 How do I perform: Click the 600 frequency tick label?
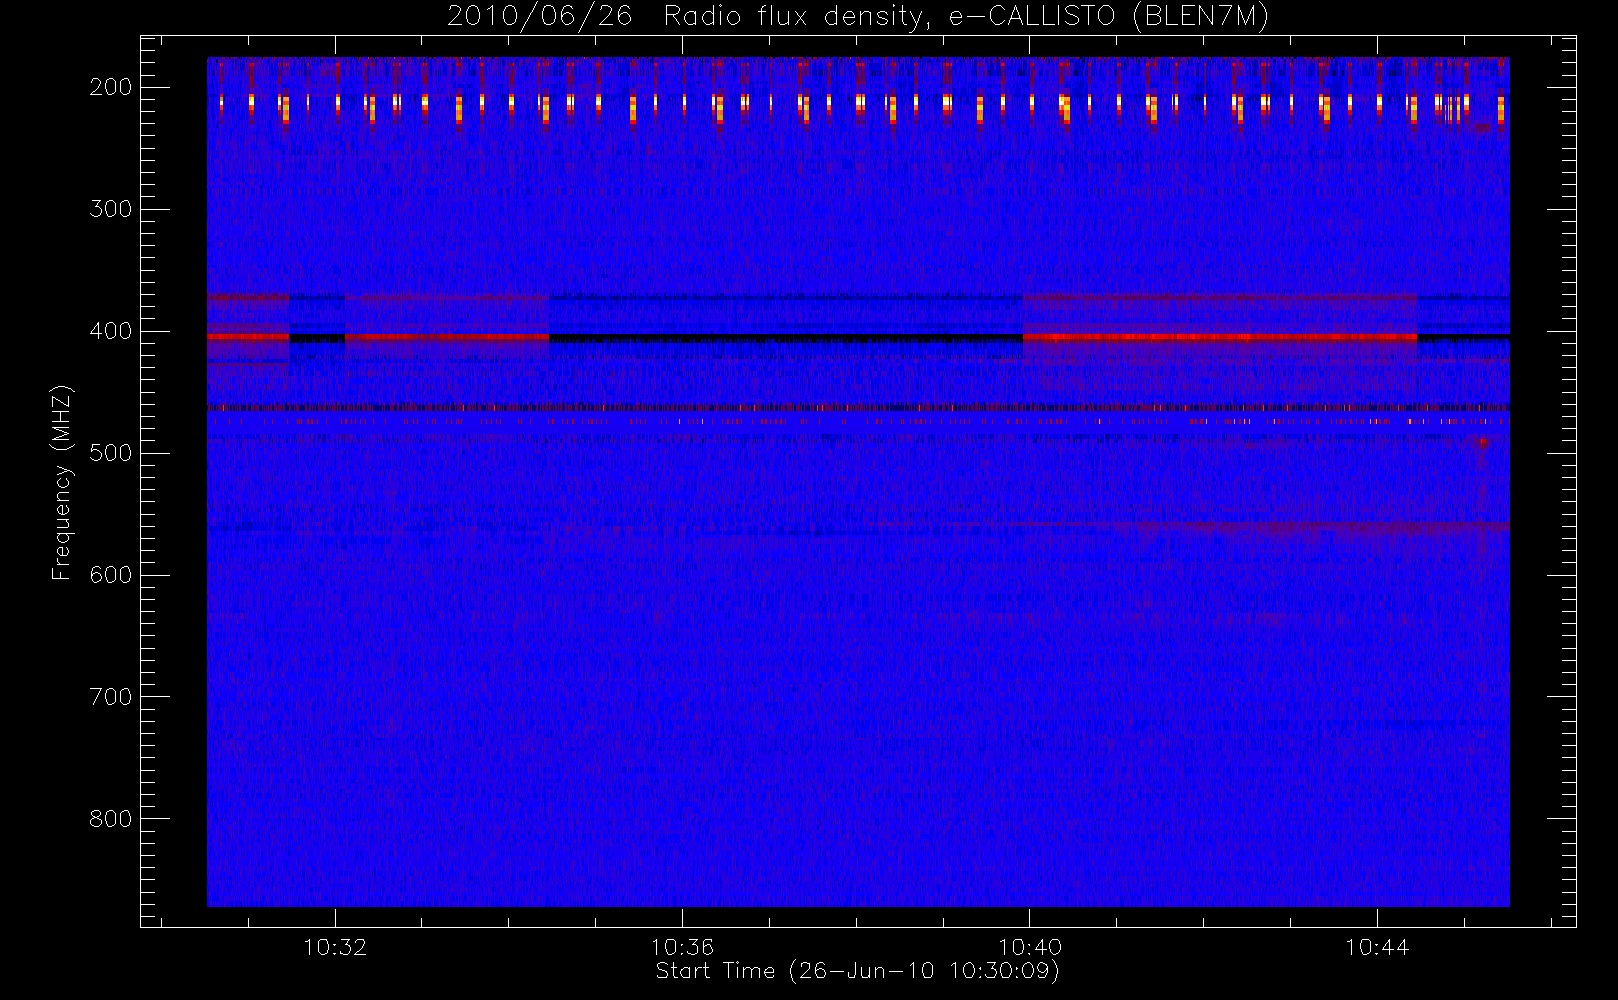(111, 575)
